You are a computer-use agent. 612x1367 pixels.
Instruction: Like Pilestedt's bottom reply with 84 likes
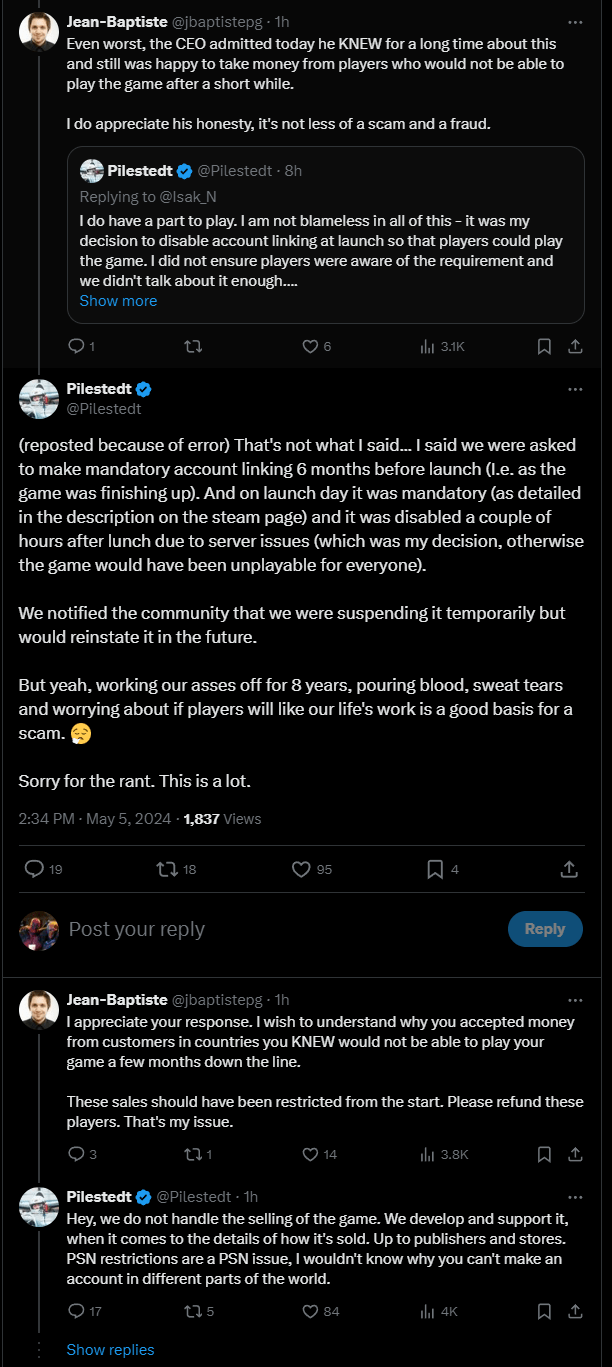tap(310, 1311)
